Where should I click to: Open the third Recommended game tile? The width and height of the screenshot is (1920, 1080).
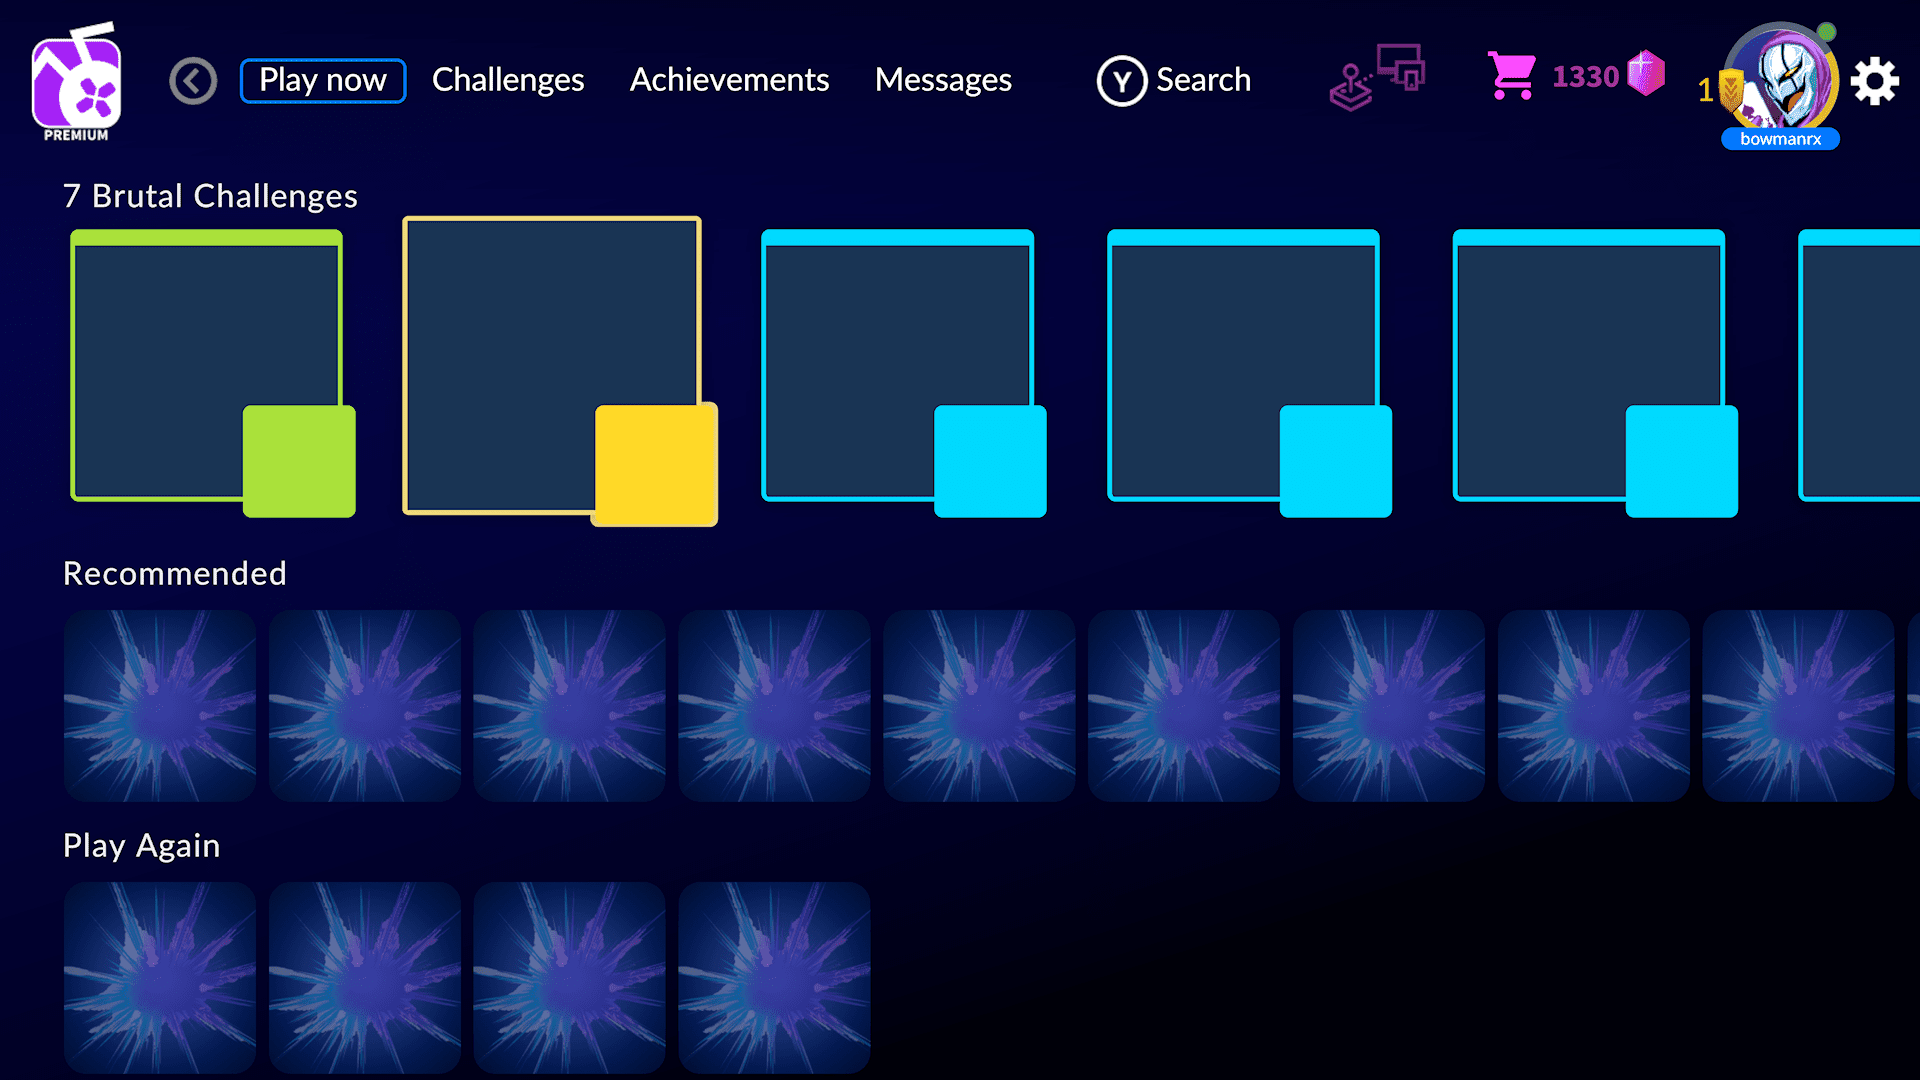(x=570, y=706)
